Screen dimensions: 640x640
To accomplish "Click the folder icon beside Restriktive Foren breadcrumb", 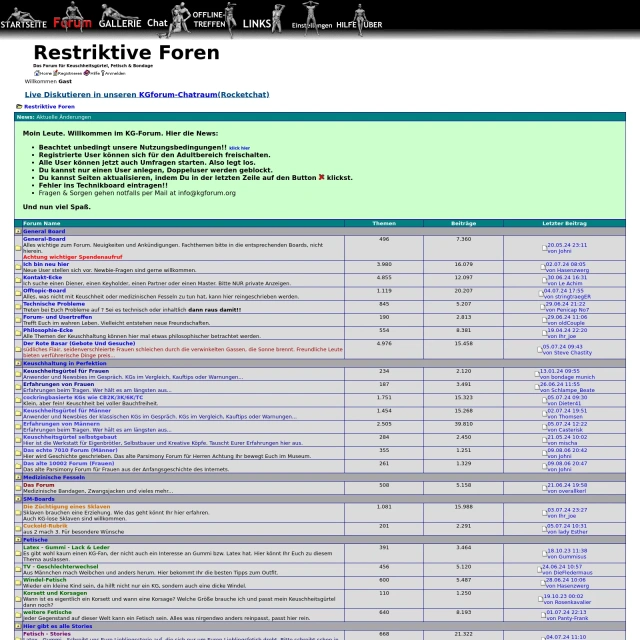I will pos(19,107).
